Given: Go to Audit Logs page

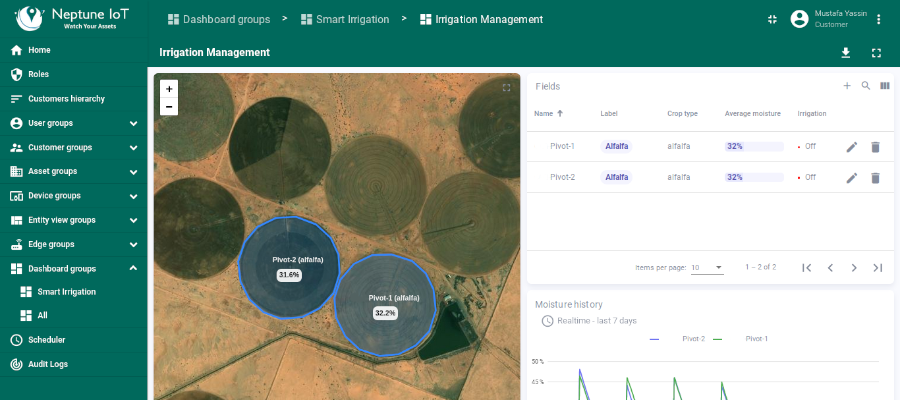Looking at the screenshot, I should point(48,364).
